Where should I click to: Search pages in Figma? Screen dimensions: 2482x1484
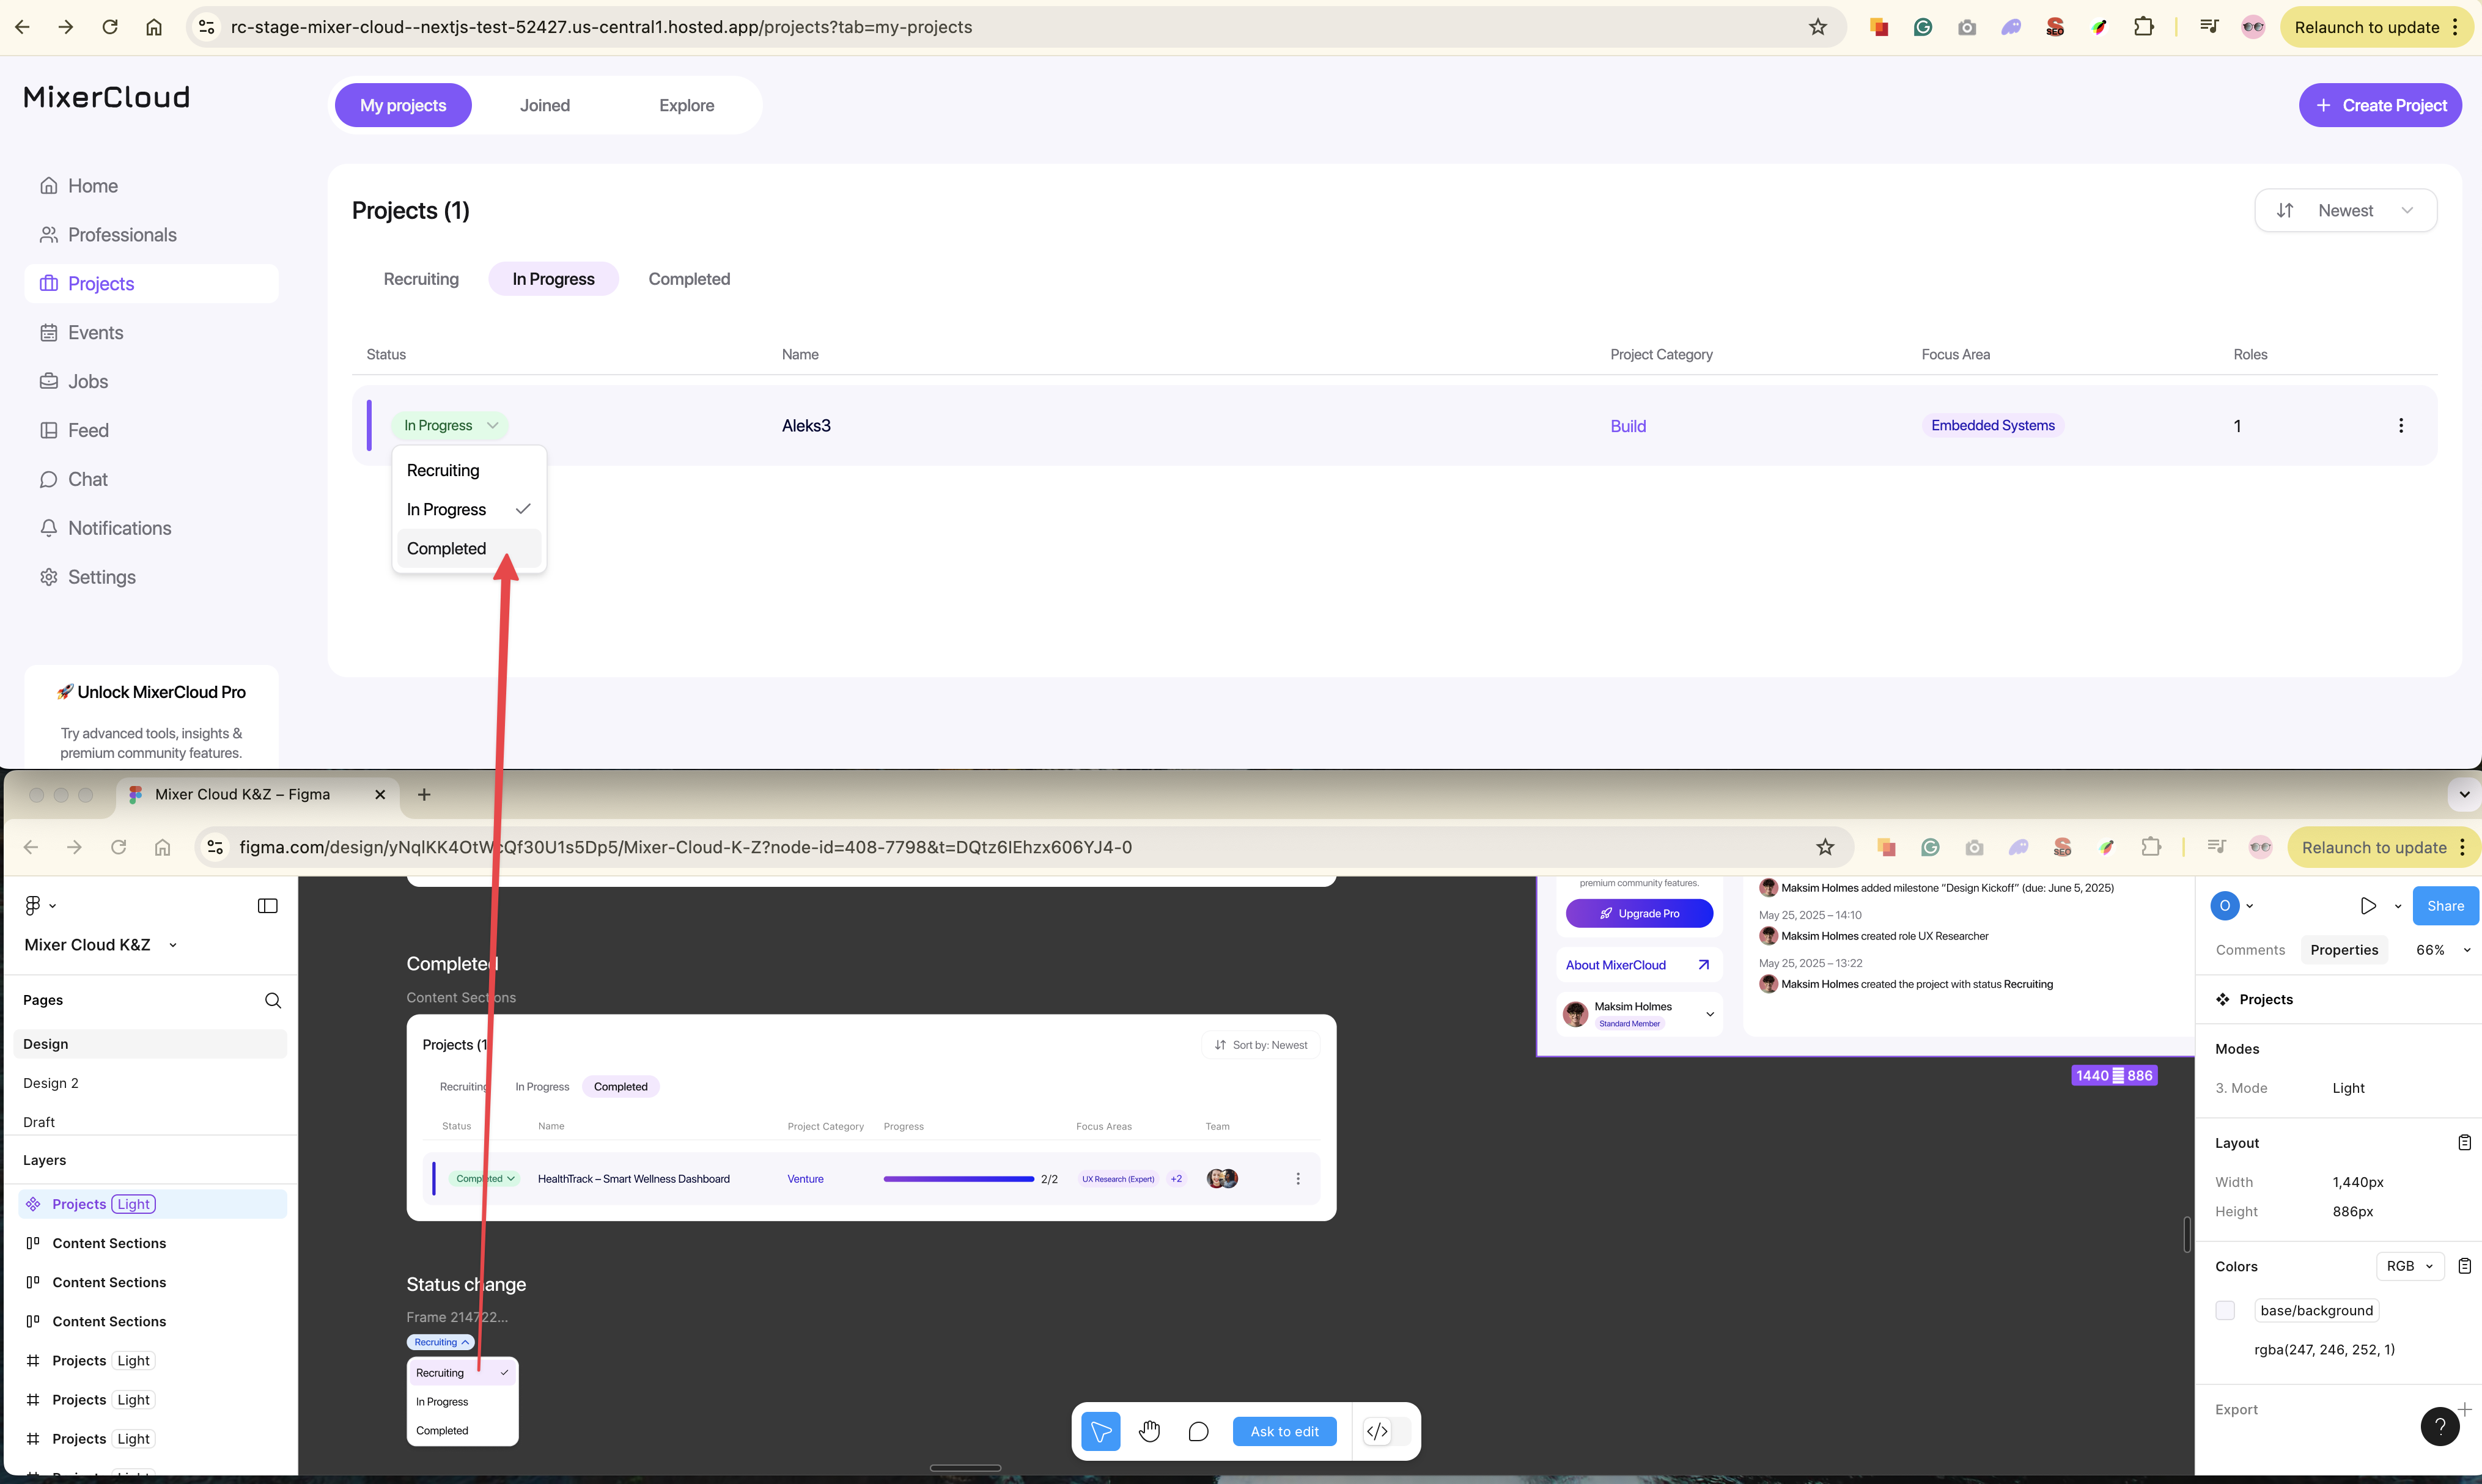[x=272, y=1000]
